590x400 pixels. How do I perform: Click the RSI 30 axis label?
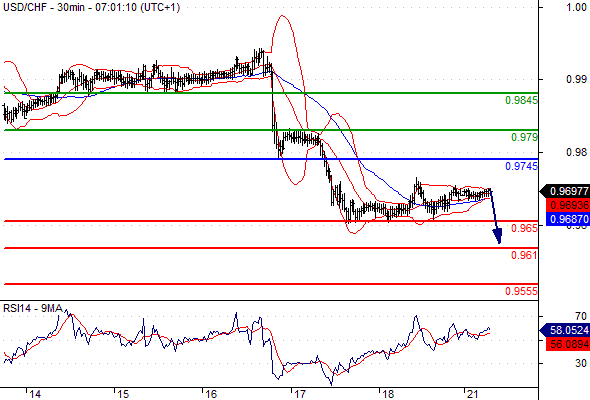pos(581,363)
